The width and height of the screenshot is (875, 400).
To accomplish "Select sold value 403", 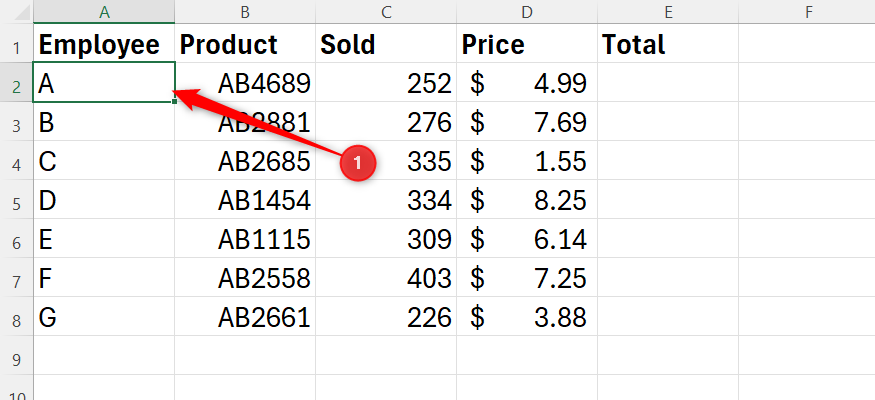I will (x=386, y=278).
